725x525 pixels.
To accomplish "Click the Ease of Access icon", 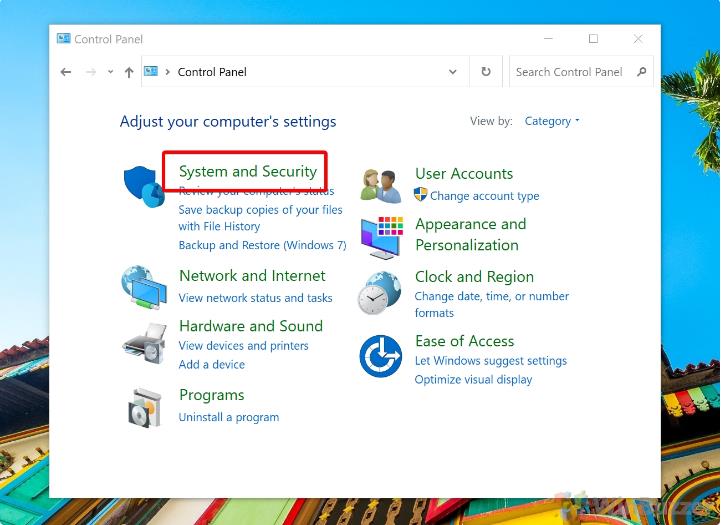I will 381,356.
